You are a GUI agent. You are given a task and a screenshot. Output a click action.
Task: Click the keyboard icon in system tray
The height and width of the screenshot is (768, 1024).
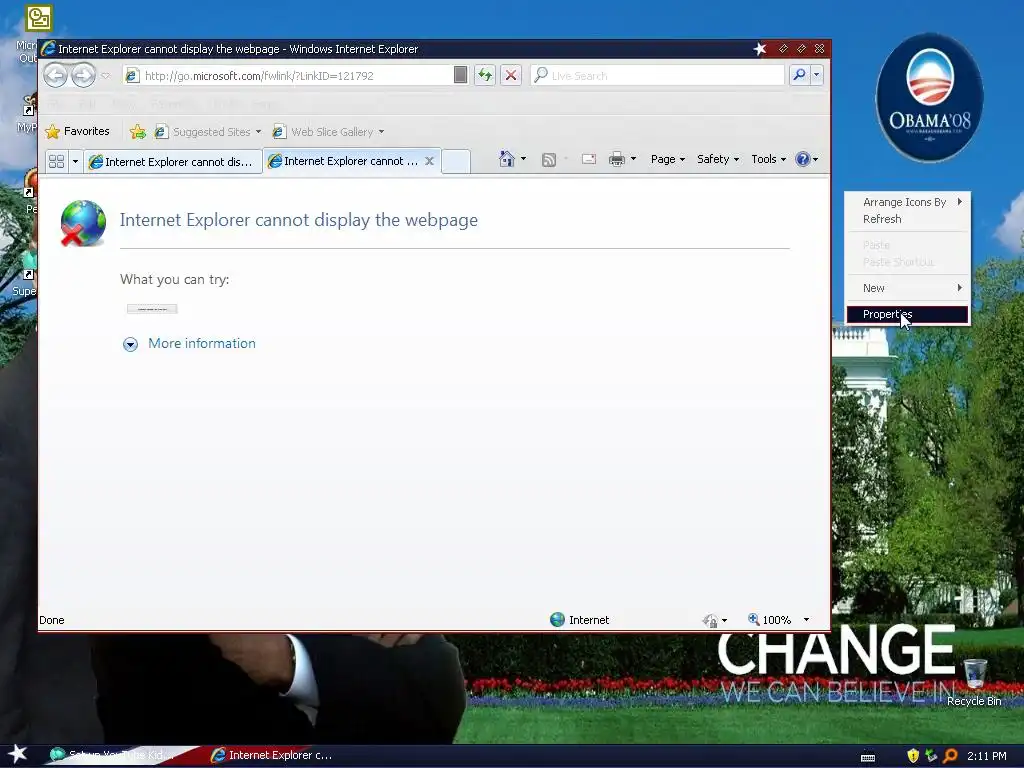(x=867, y=757)
